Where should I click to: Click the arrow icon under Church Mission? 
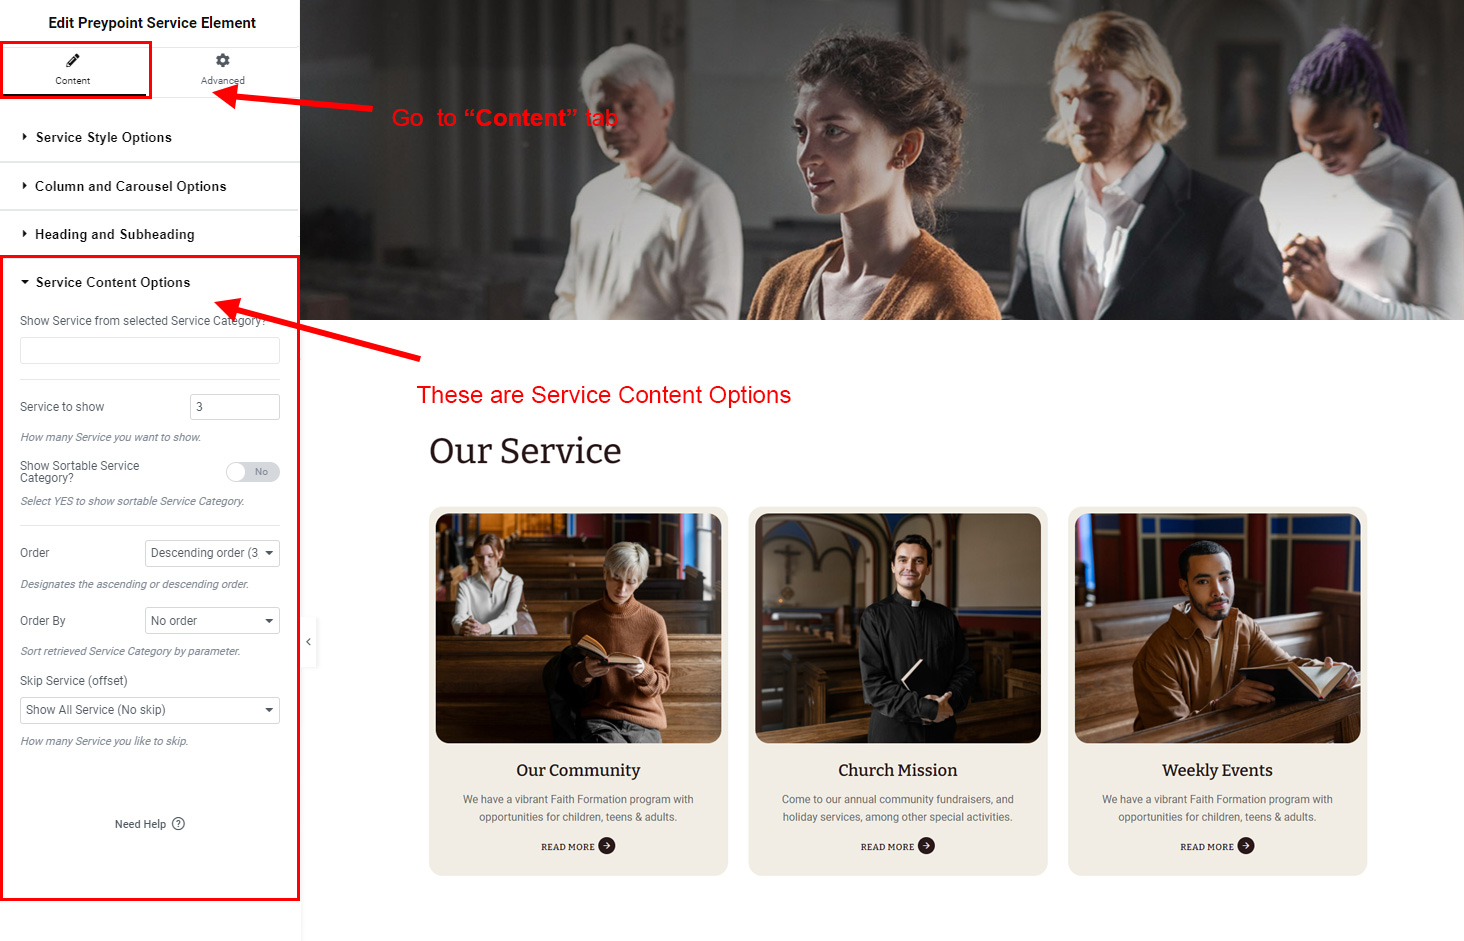(x=926, y=846)
